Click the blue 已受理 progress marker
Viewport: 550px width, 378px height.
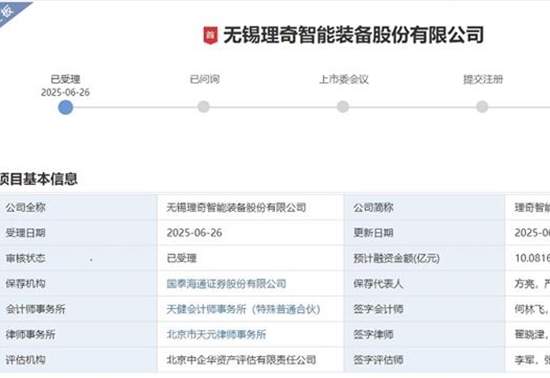point(66,107)
